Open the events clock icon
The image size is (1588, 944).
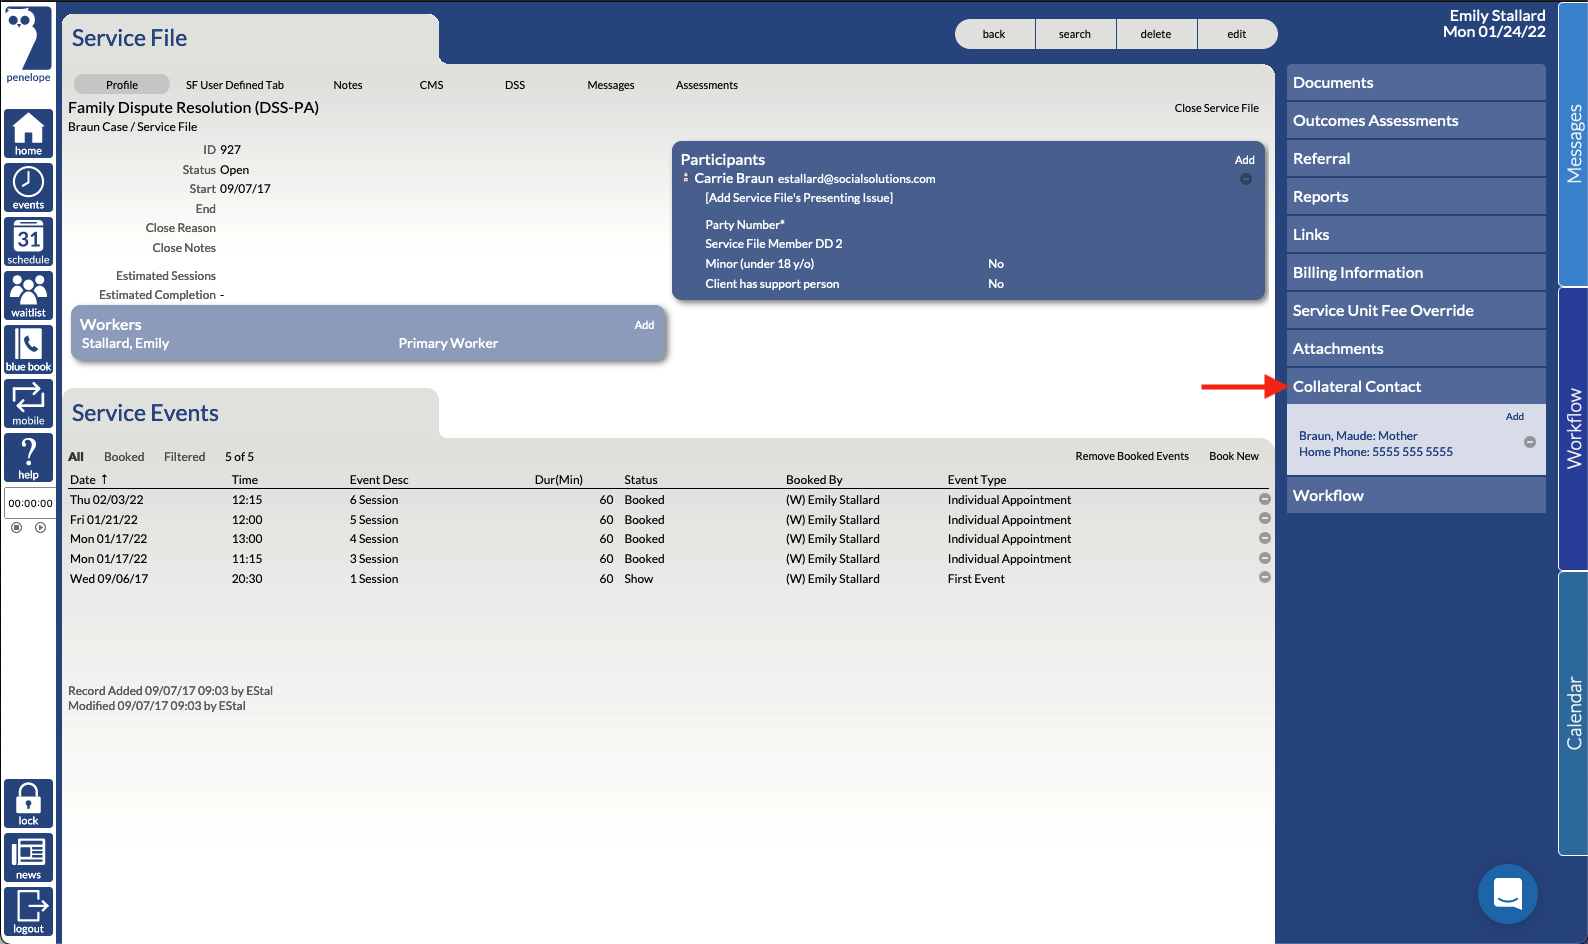click(28, 187)
